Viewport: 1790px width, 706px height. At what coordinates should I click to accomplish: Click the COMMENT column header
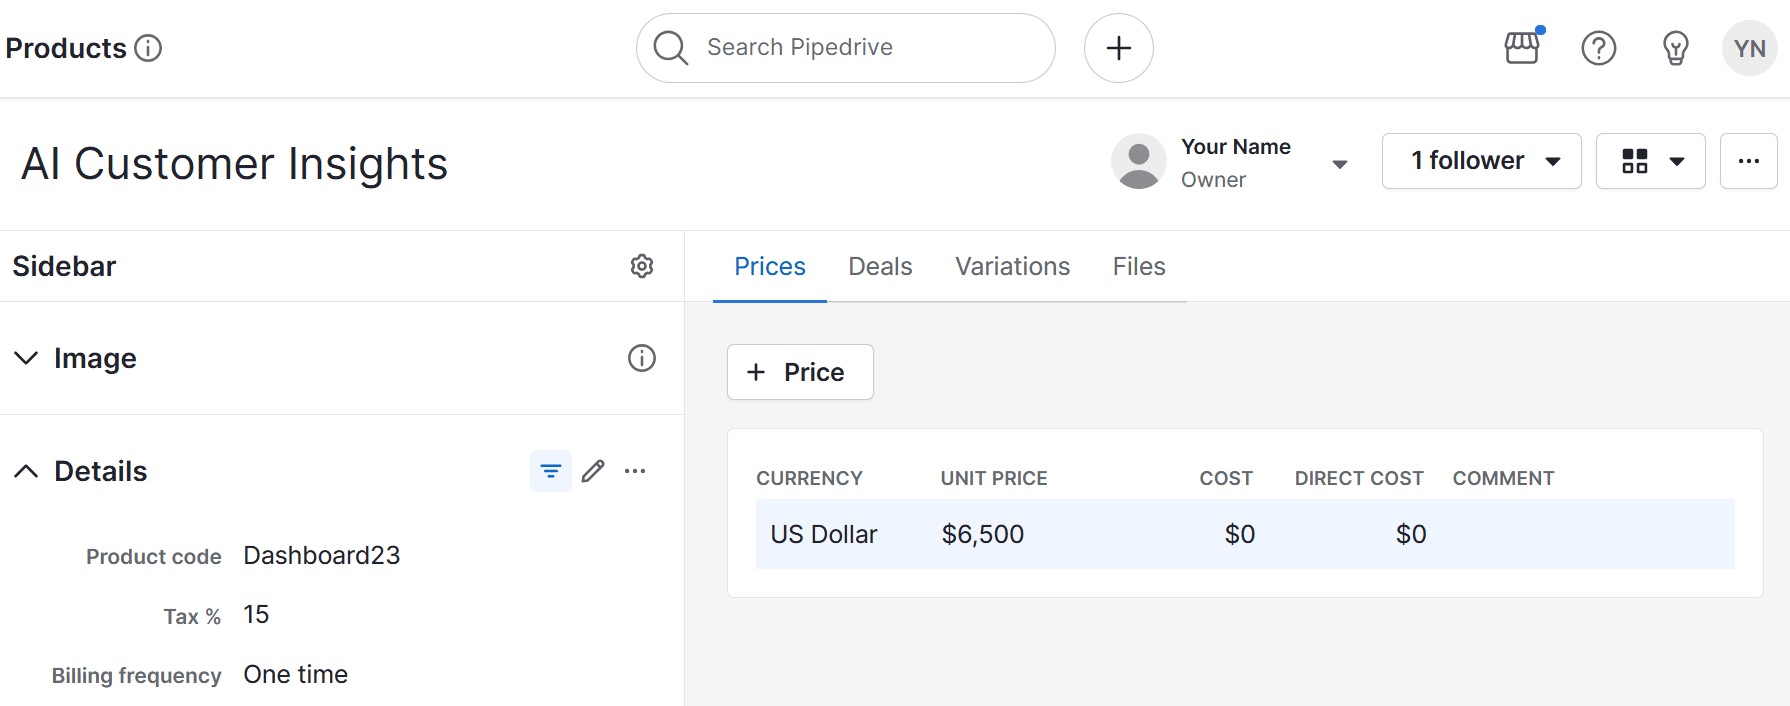1503,479
